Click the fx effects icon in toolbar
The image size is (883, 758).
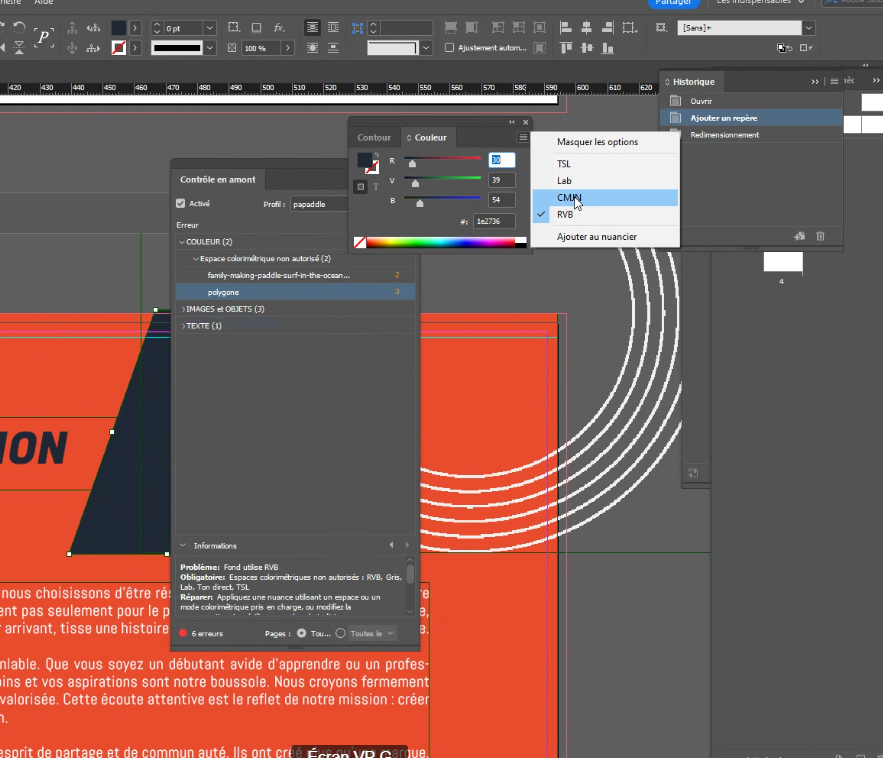[279, 27]
